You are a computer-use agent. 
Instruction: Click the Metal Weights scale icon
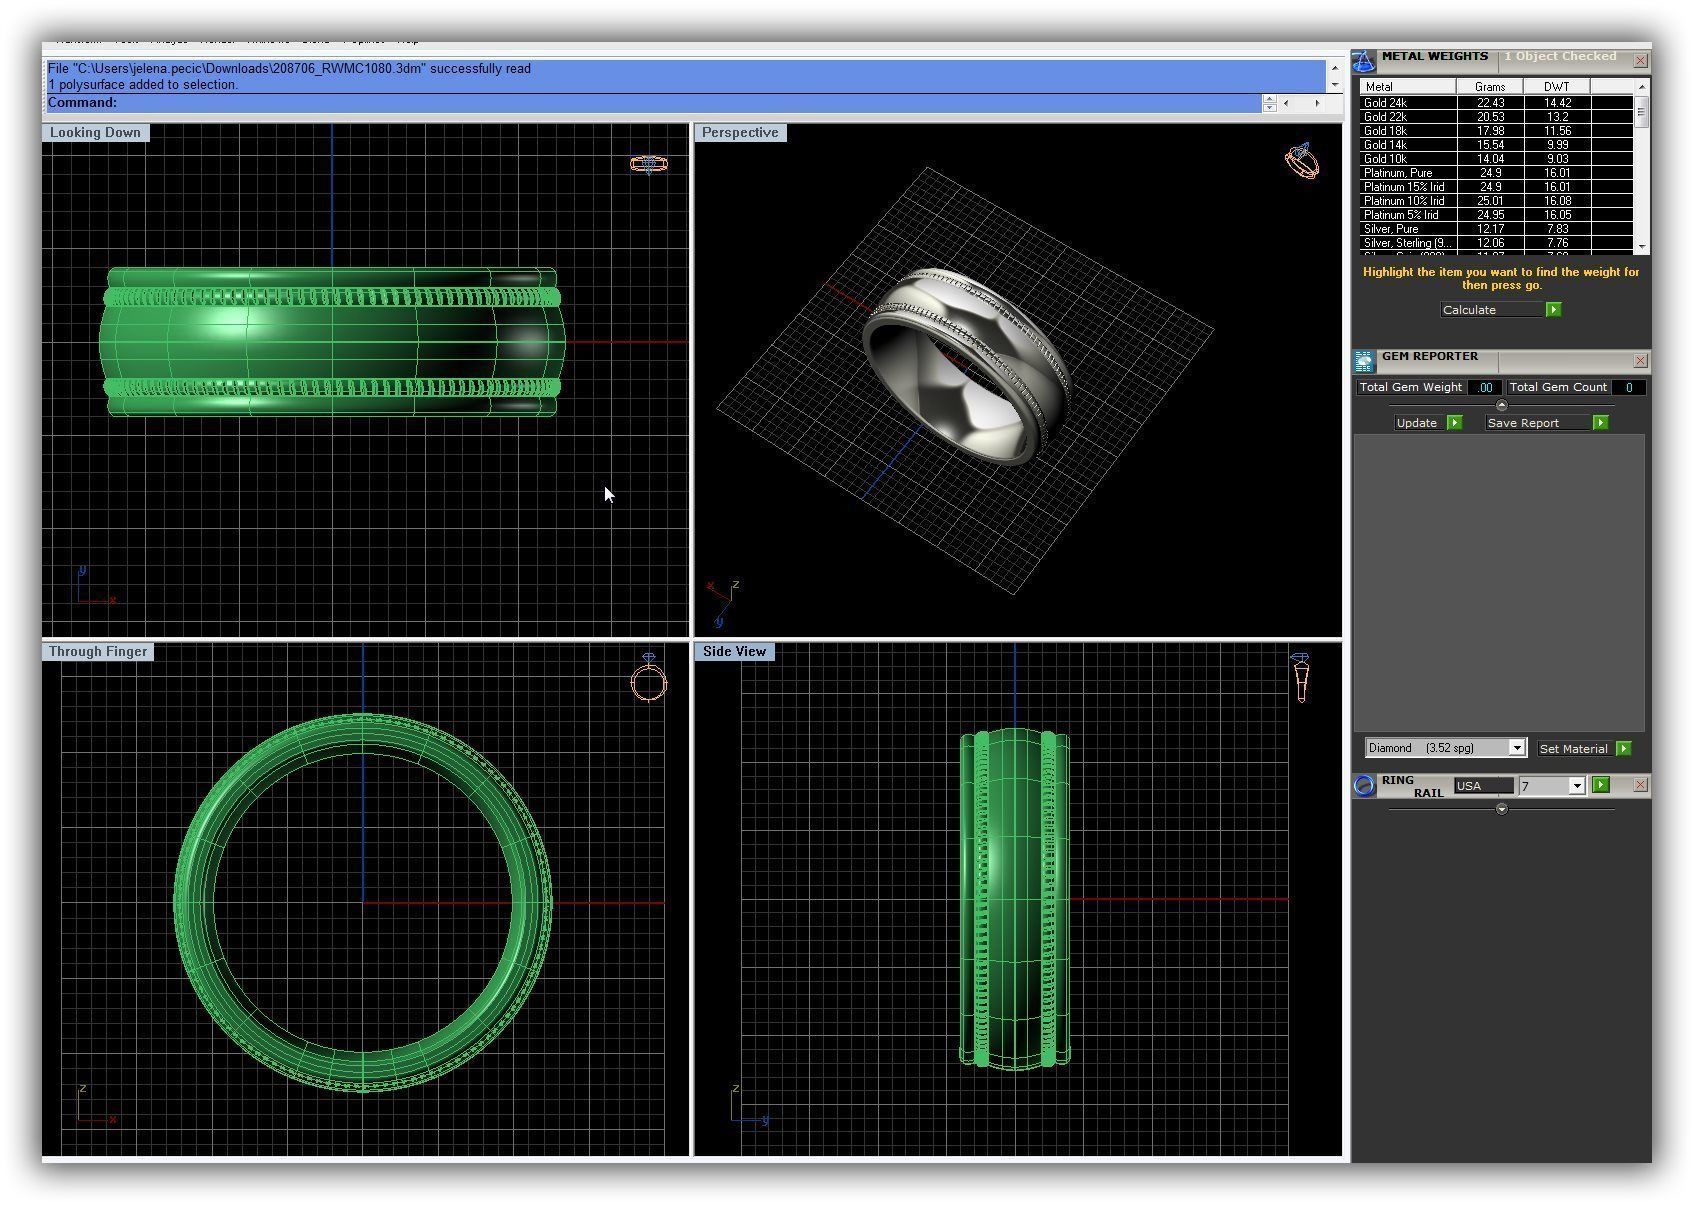pos(1364,61)
